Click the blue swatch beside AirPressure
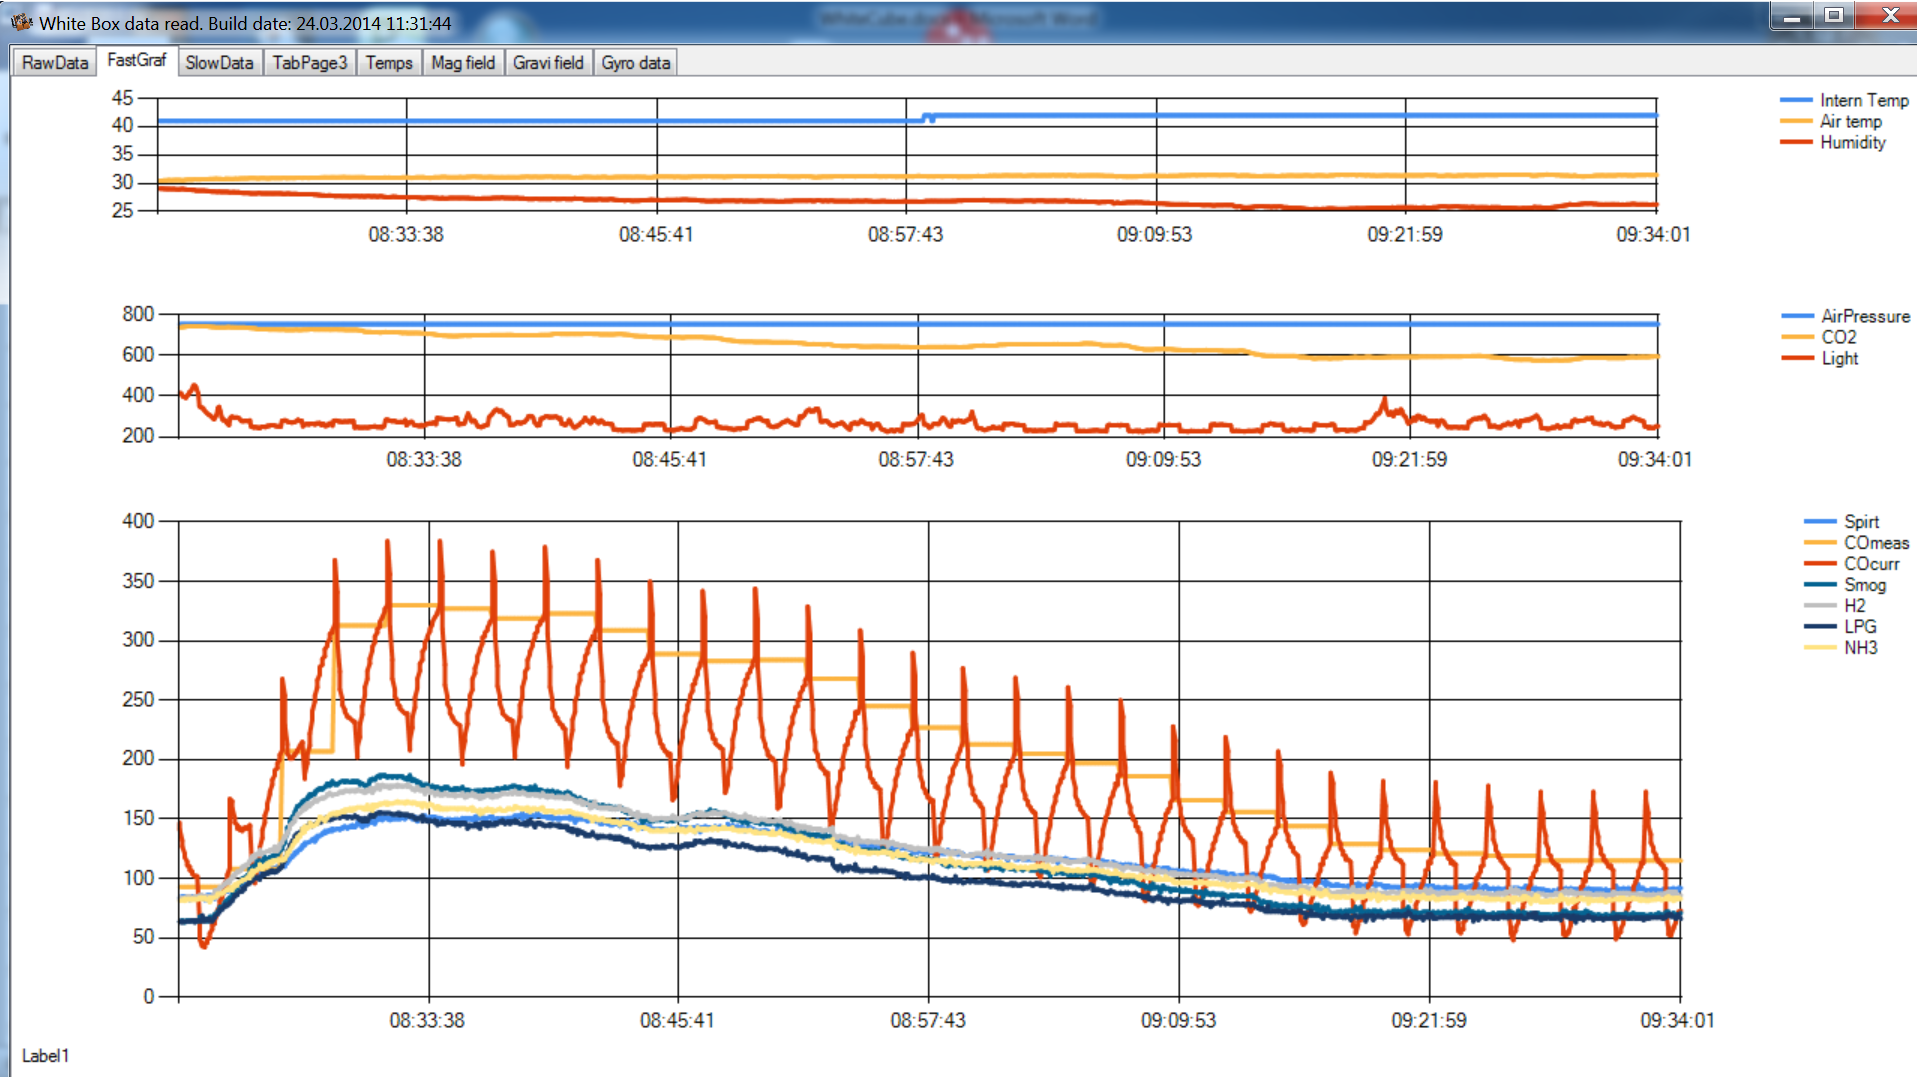Viewport: 1917px width, 1077px height. [x=1798, y=316]
